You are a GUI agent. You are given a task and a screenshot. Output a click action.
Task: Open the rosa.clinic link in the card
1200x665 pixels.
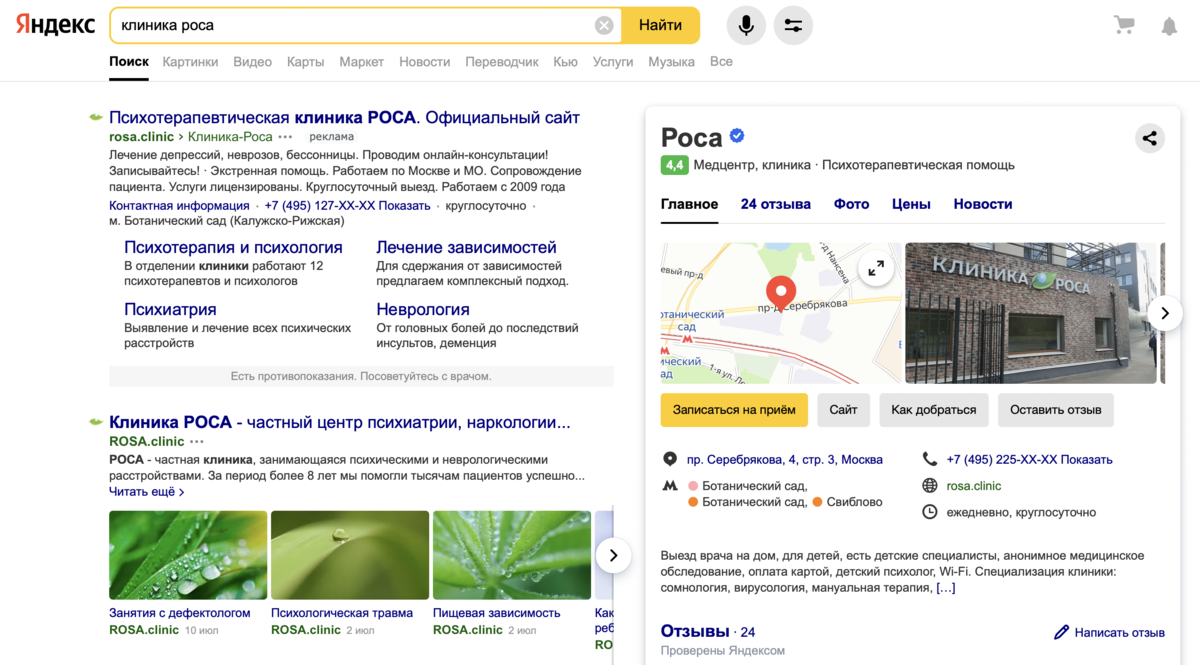click(974, 486)
